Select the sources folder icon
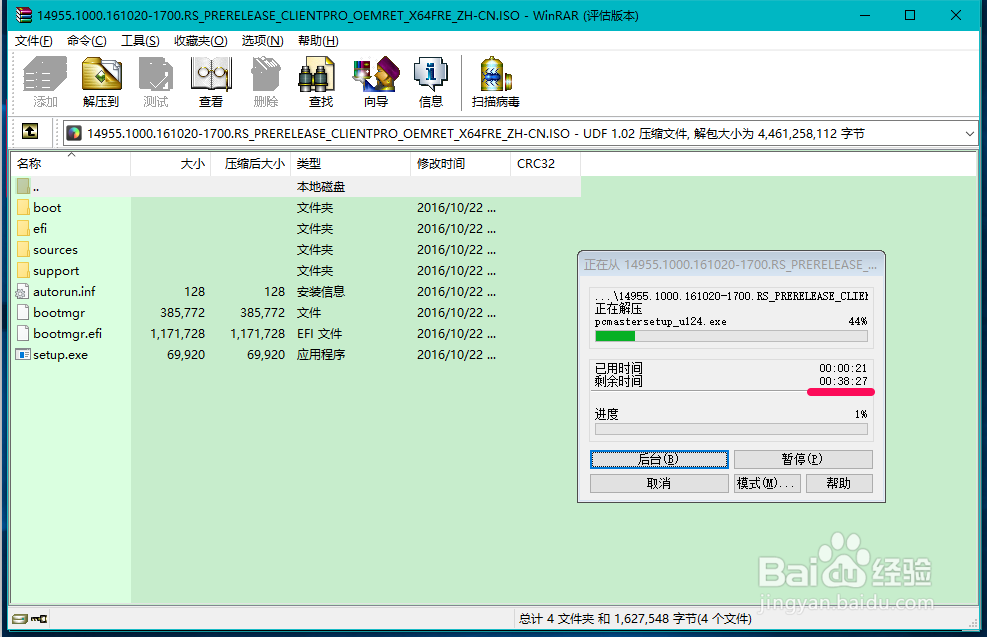The height and width of the screenshot is (637, 987). tap(23, 249)
